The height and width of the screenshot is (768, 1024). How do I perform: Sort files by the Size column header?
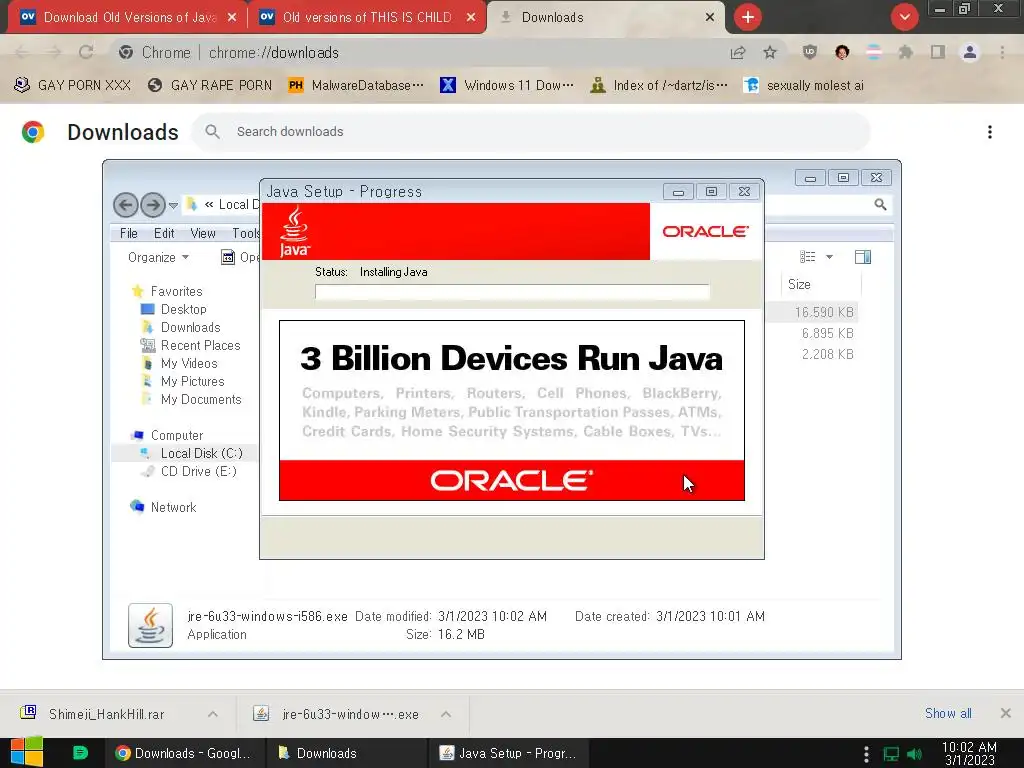click(820, 284)
